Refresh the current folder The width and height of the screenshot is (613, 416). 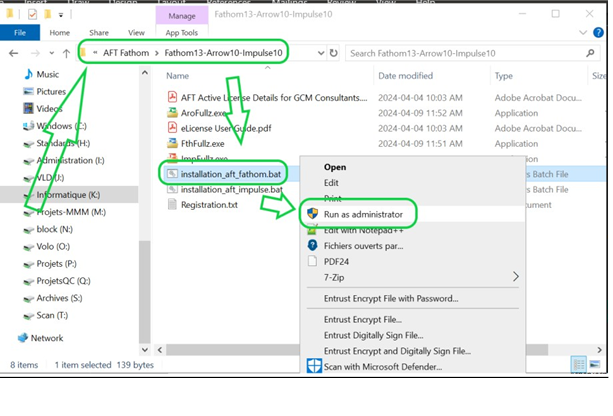coord(333,53)
